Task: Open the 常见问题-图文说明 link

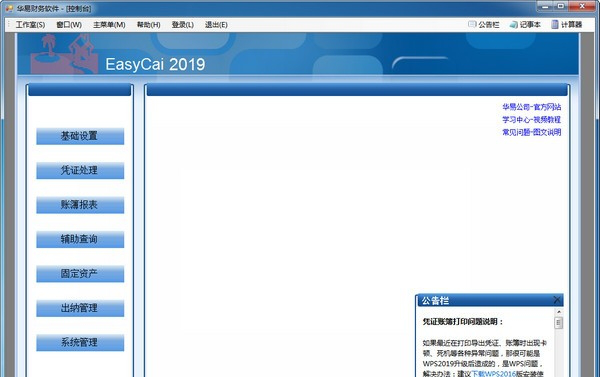Action: (x=532, y=132)
